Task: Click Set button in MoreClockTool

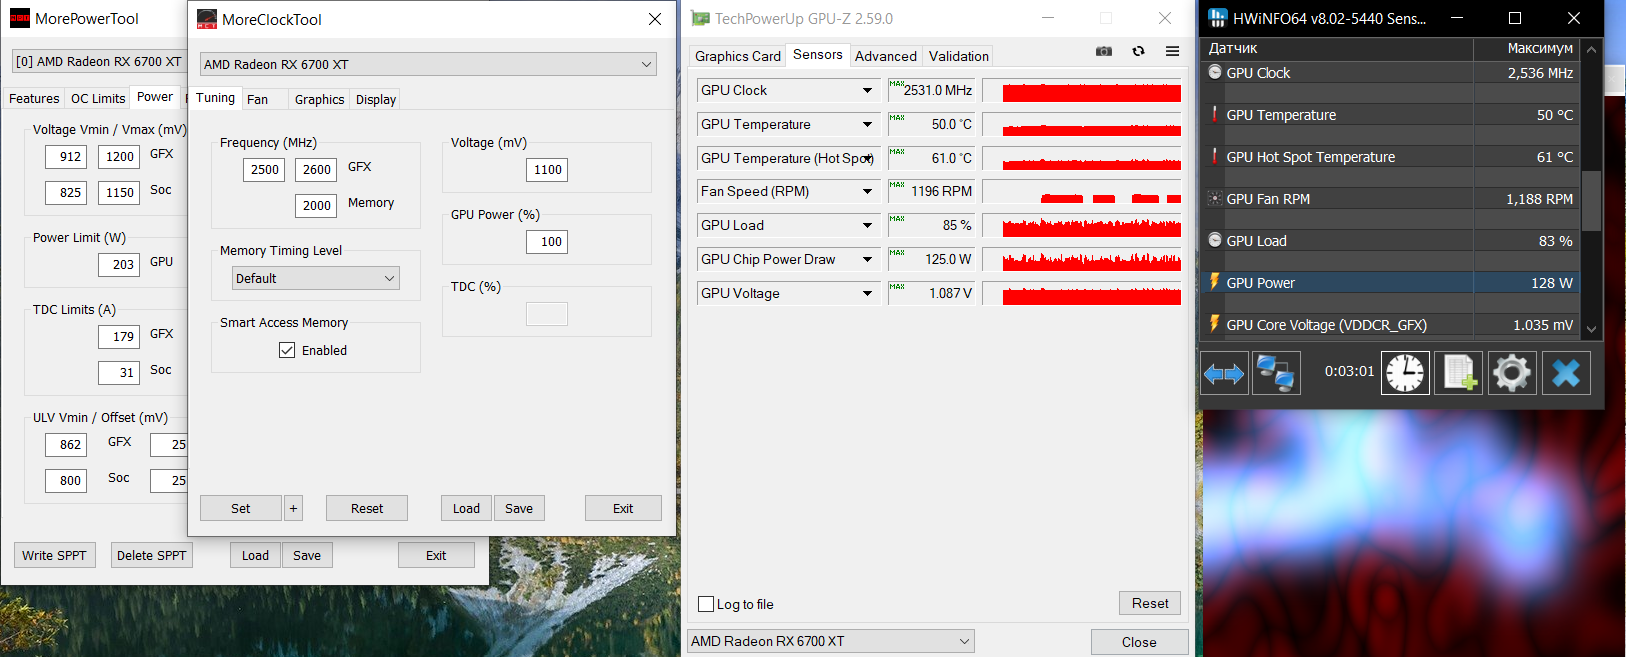Action: pyautogui.click(x=241, y=508)
